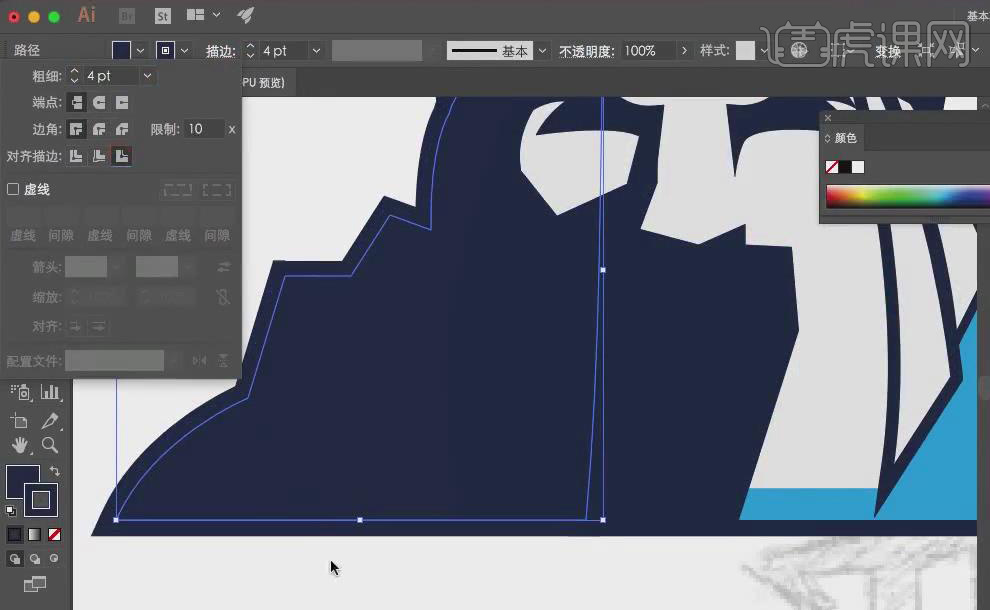Open the Bridge (Br) launcher icon
990x610 pixels.
point(127,16)
